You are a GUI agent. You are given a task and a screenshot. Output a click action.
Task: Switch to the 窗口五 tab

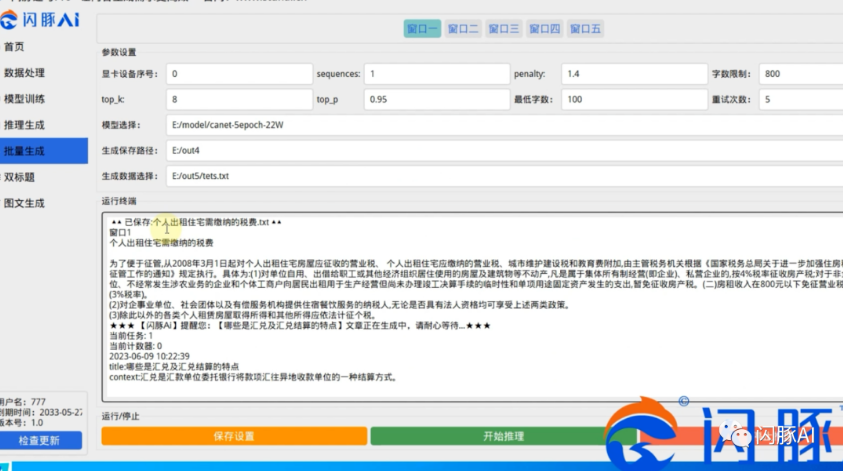(585, 28)
